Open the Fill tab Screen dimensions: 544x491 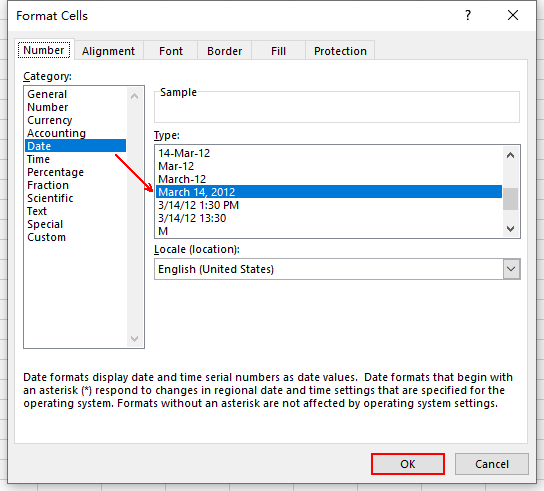pos(278,51)
